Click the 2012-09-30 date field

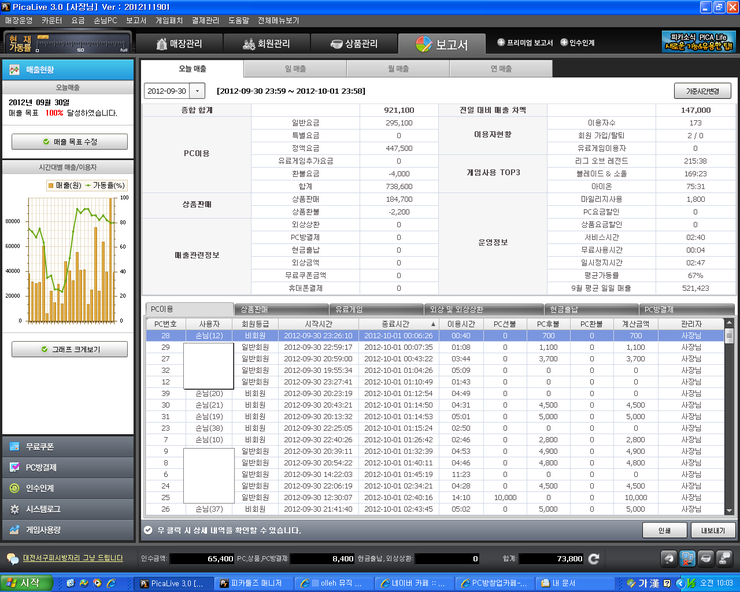(167, 91)
